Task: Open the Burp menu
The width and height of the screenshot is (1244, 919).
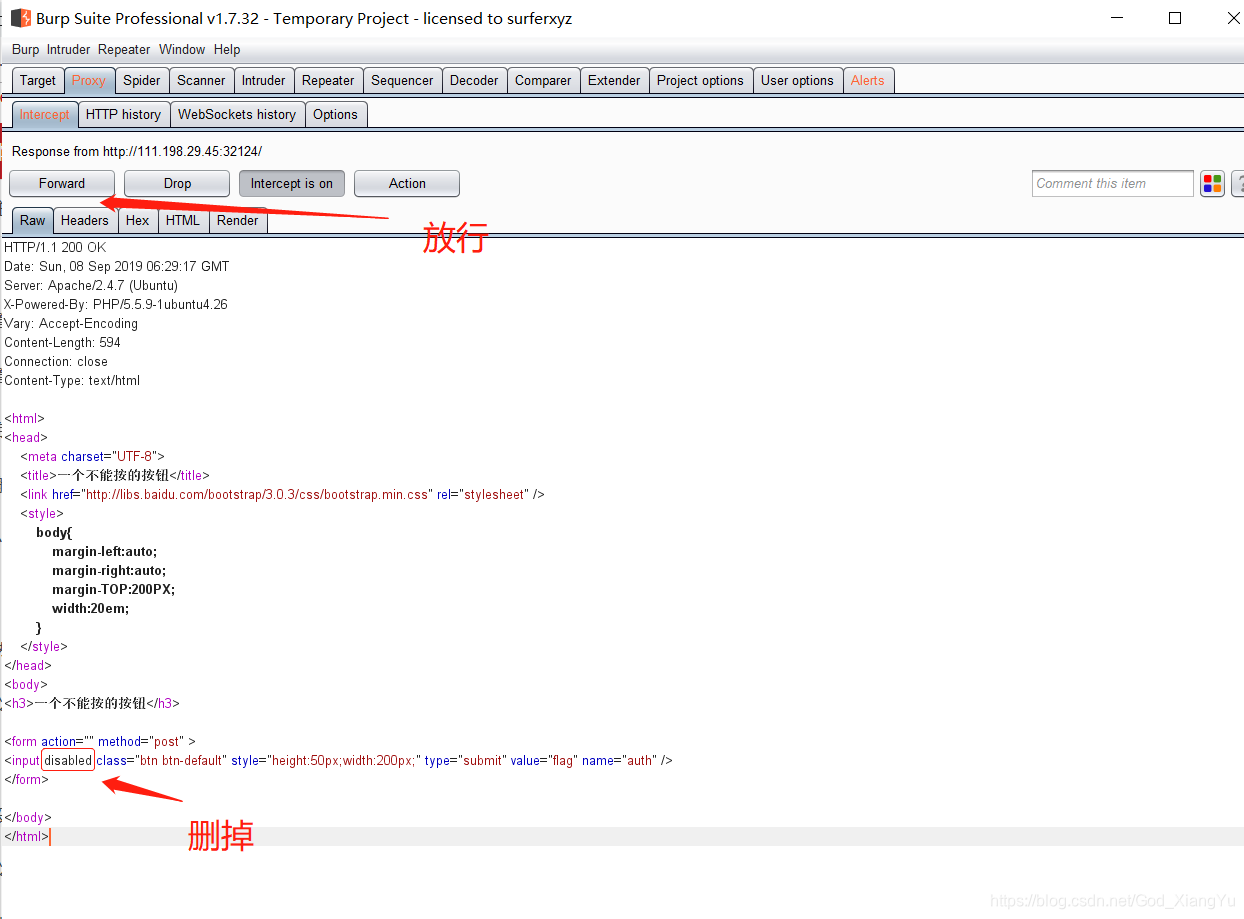Action: click(x=25, y=49)
